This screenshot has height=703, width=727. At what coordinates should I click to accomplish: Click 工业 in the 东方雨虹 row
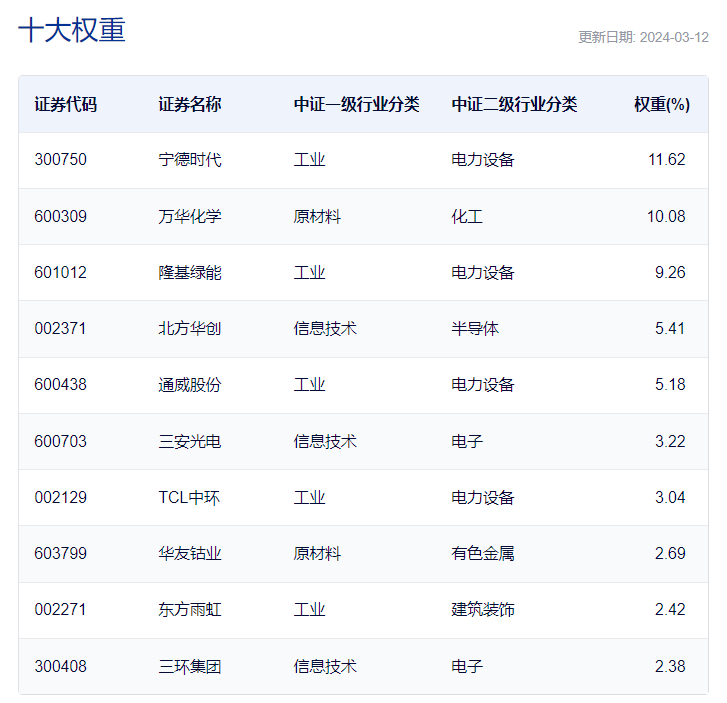pyautogui.click(x=309, y=609)
